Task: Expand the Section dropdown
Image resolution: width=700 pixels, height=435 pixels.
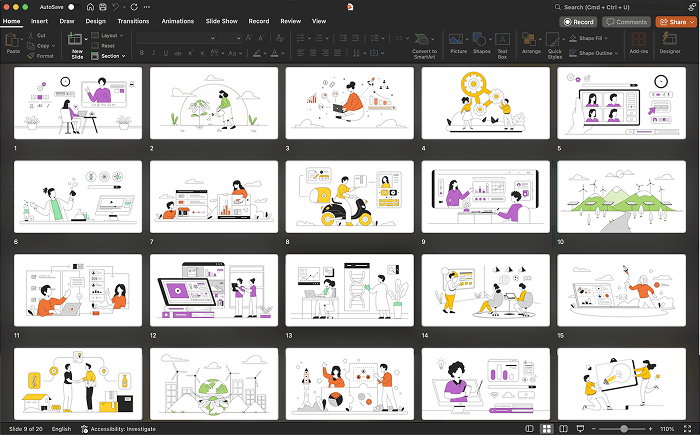Action: (x=108, y=56)
